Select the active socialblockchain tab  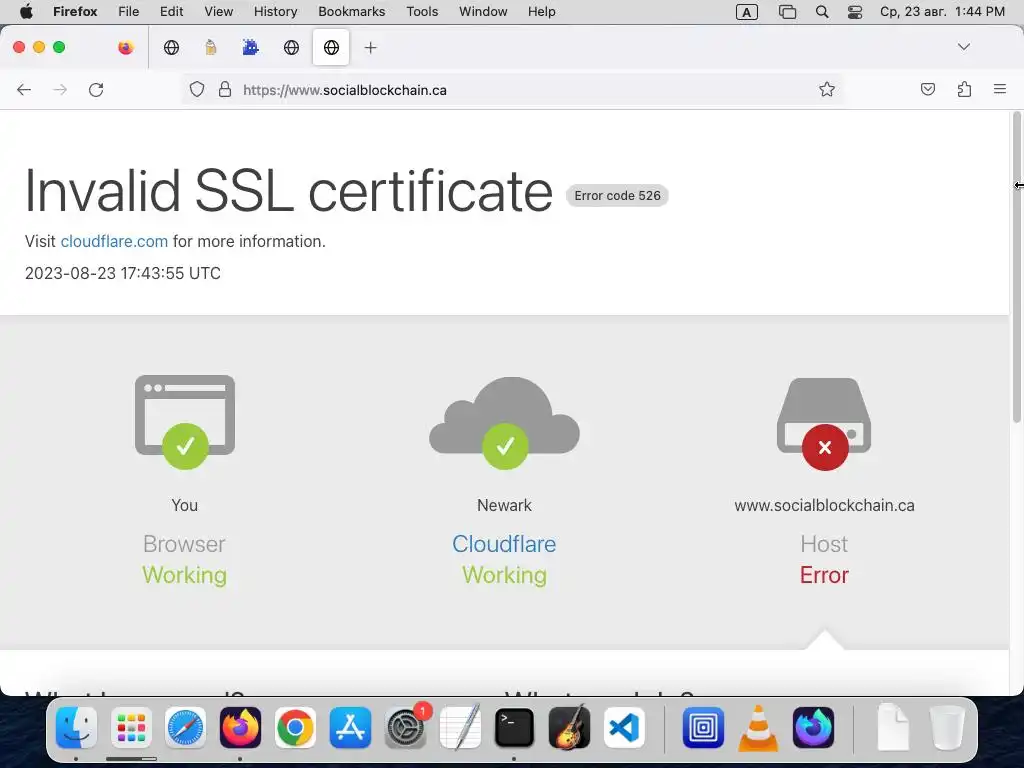coord(331,47)
